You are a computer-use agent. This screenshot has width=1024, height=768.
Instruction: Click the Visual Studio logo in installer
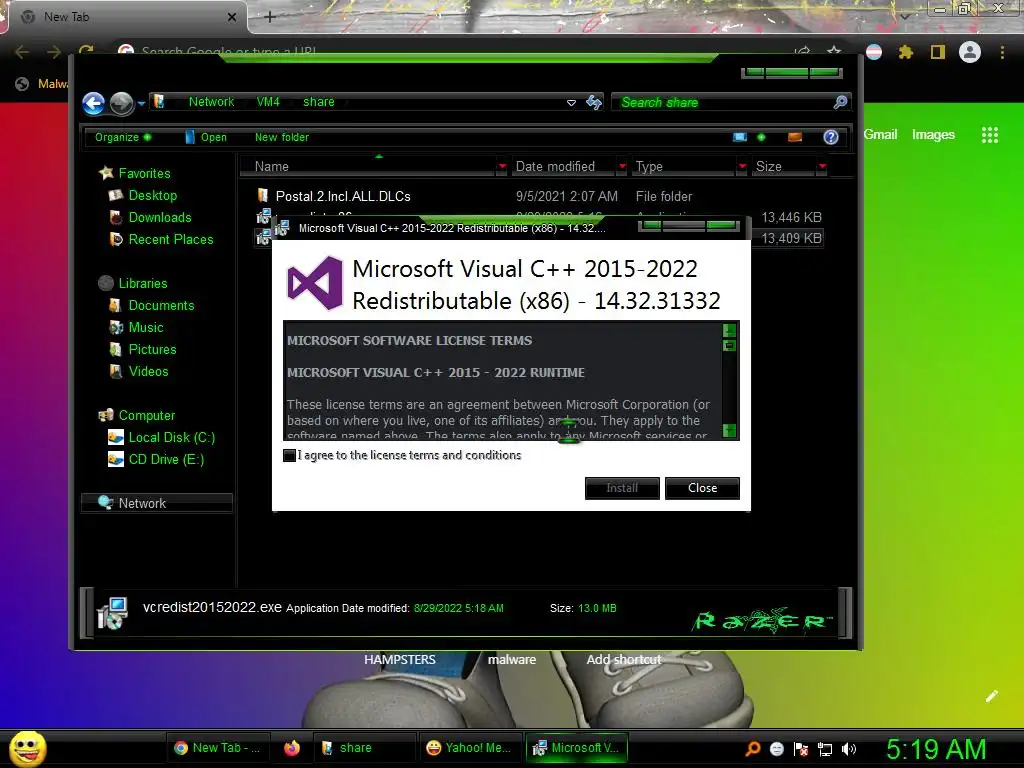click(315, 283)
